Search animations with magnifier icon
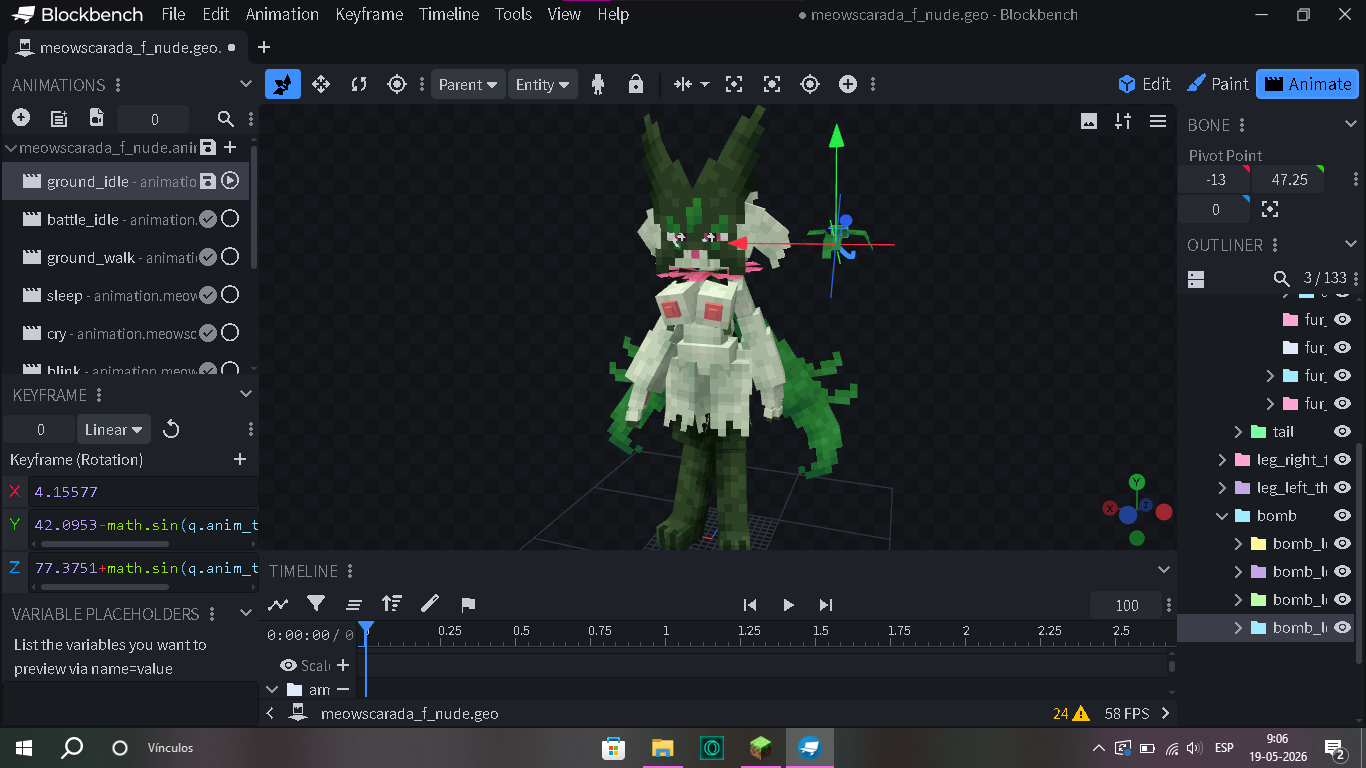Viewport: 1366px width, 768px height. click(226, 119)
